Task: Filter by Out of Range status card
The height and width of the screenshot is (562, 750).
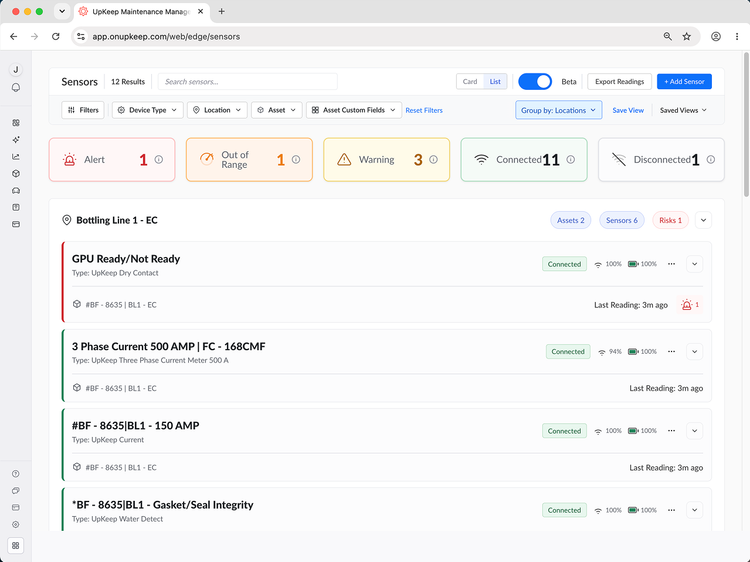Action: [249, 160]
